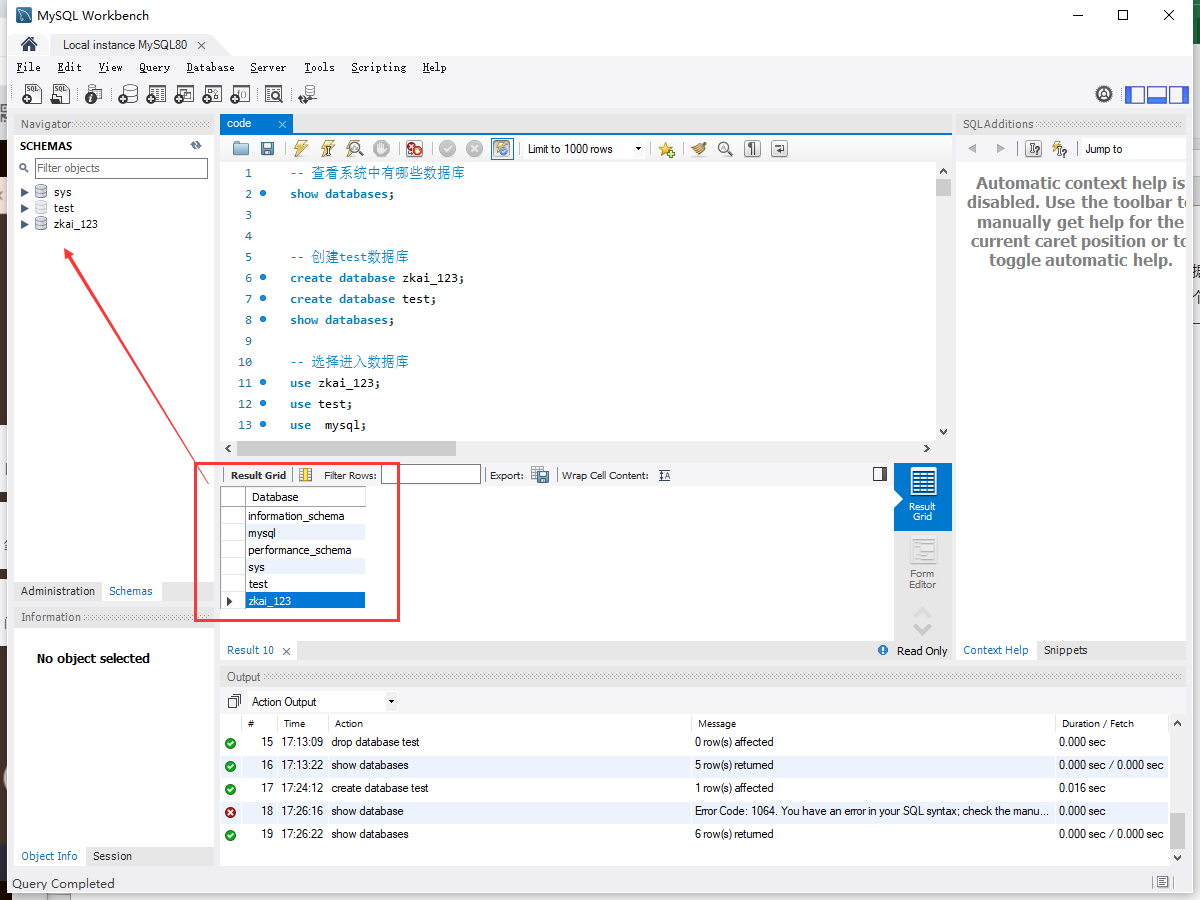1200x900 pixels.
Task: Close the Local instance MySQL80 tab
Action: (201, 45)
